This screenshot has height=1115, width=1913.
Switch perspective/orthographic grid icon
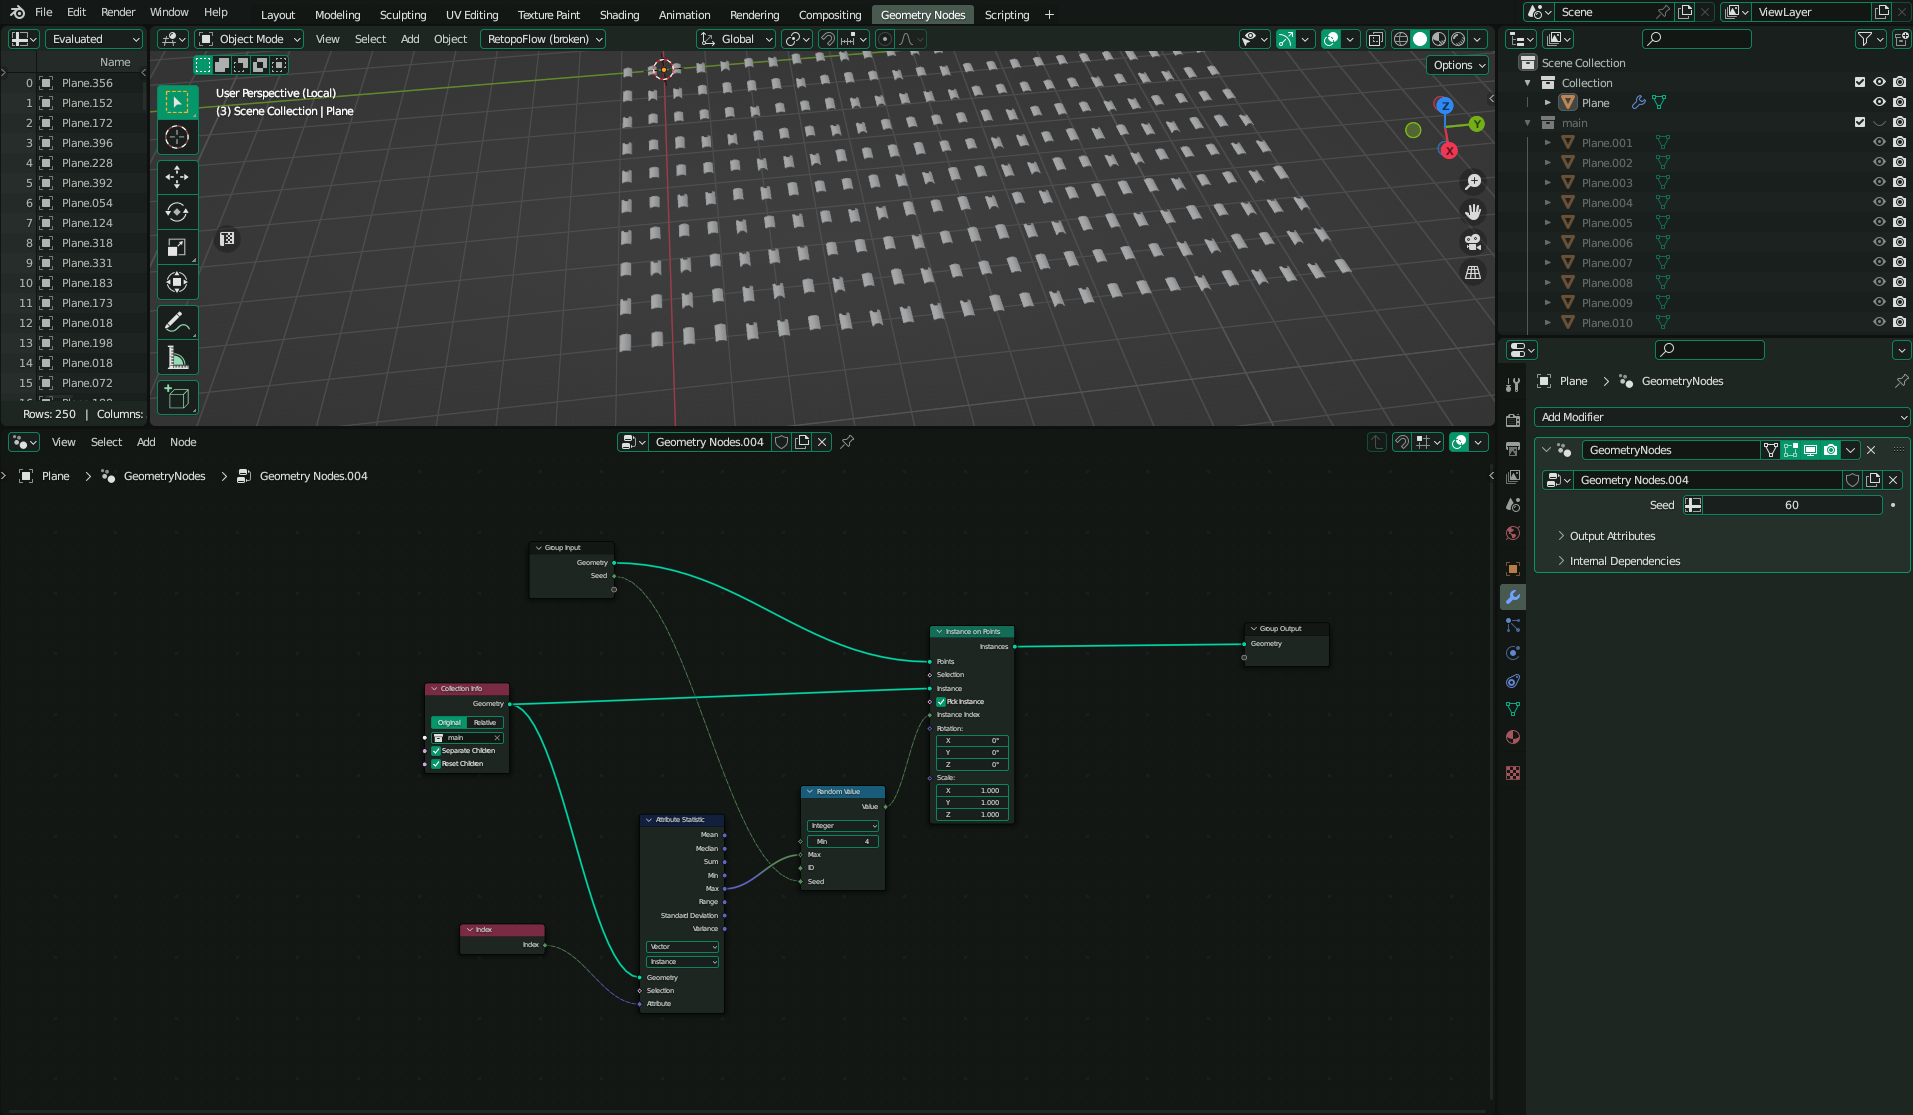(x=1473, y=272)
